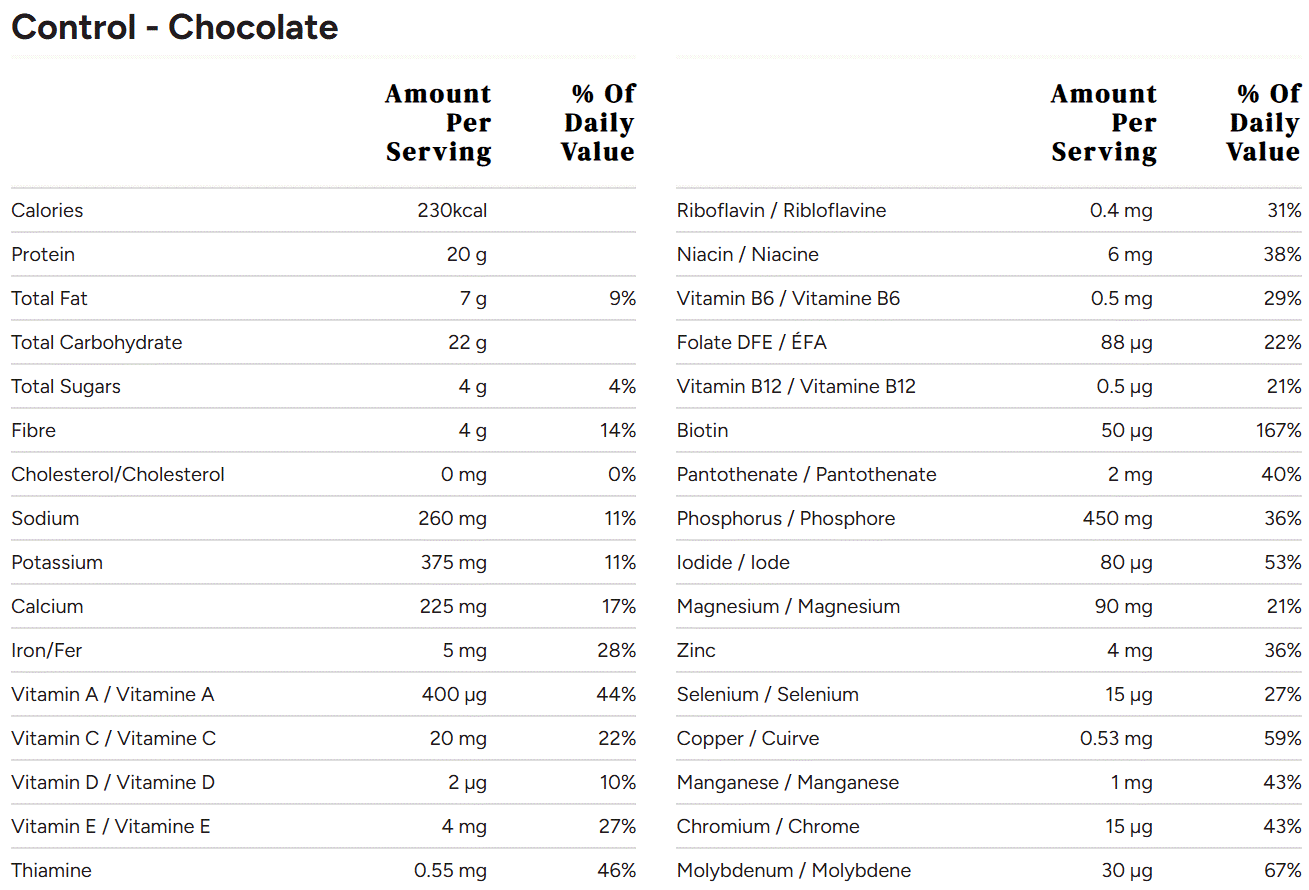Select the Iron/Fer row label
This screenshot has width=1309, height=890.
coord(47,650)
